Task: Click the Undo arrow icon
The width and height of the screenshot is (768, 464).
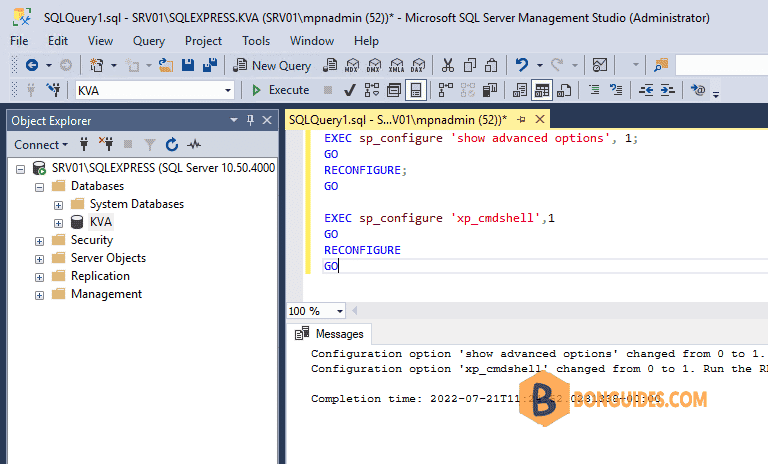Action: tap(522, 65)
